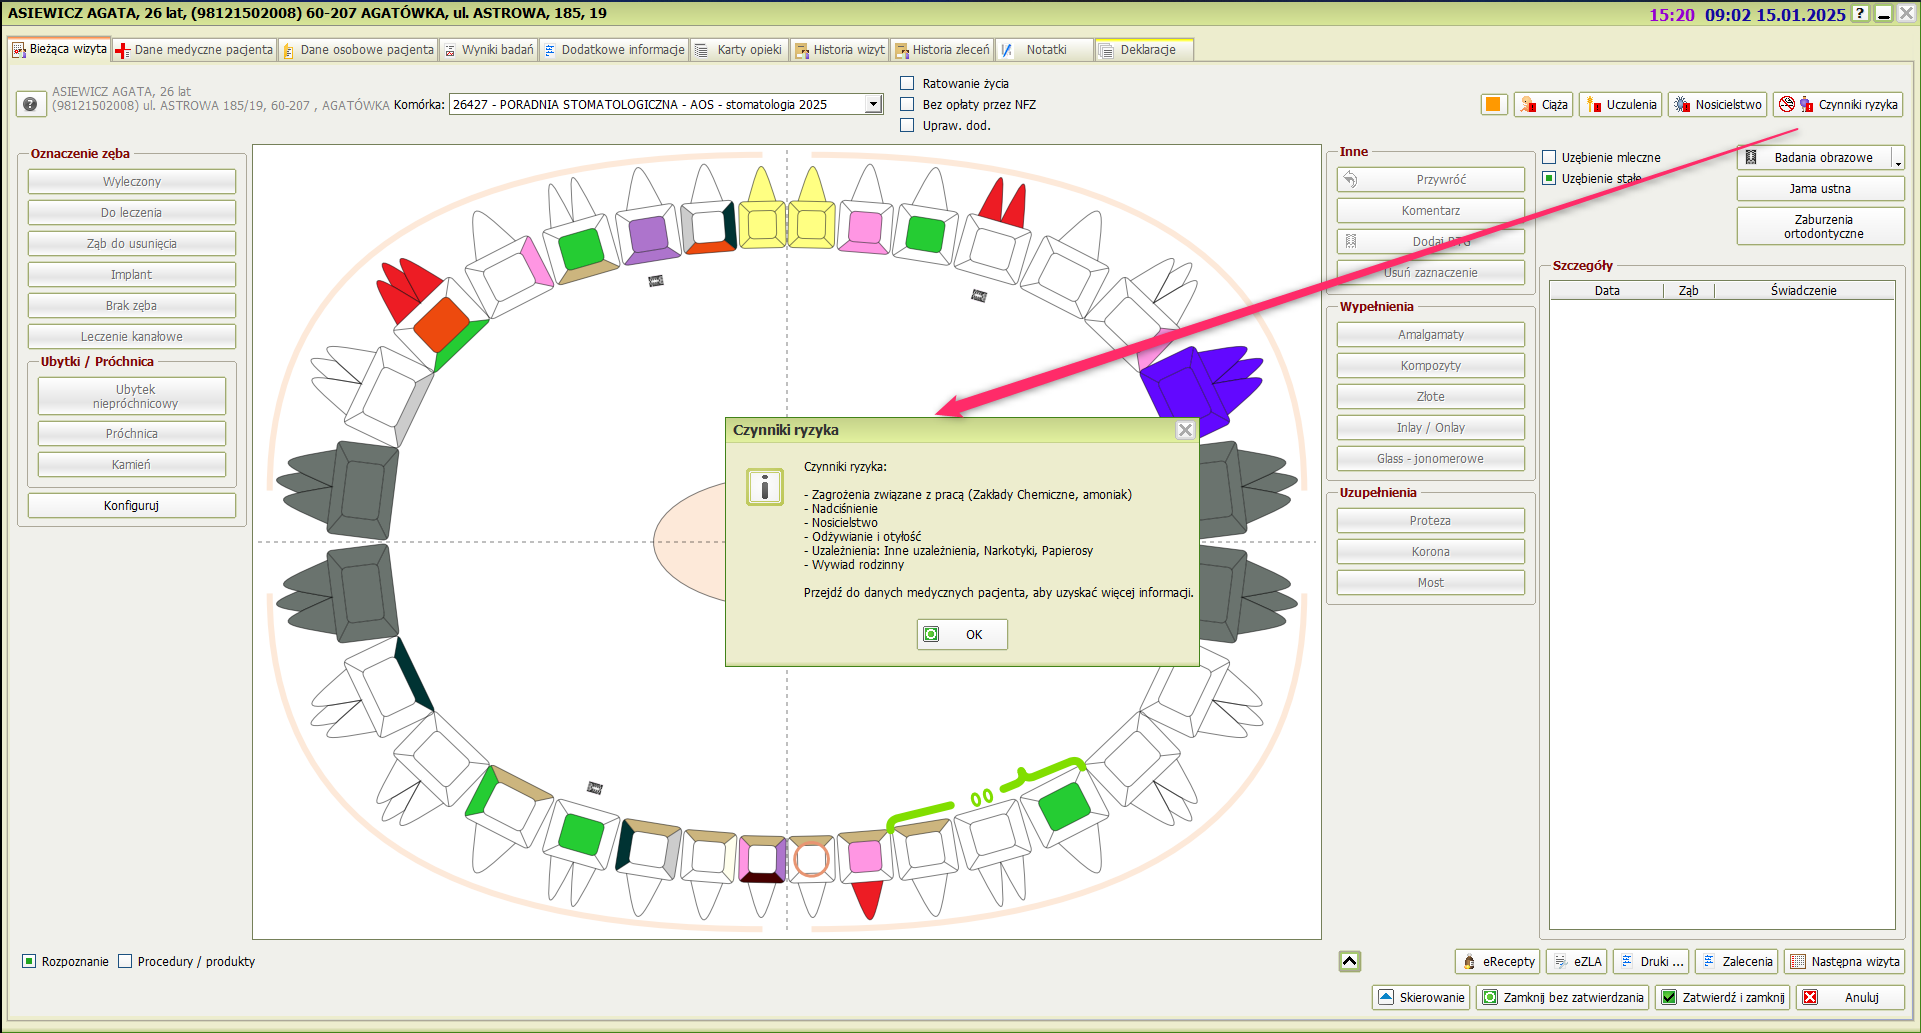The height and width of the screenshot is (1033, 1921).
Task: Click the Uczulenia allergies icon button
Action: tap(1620, 105)
